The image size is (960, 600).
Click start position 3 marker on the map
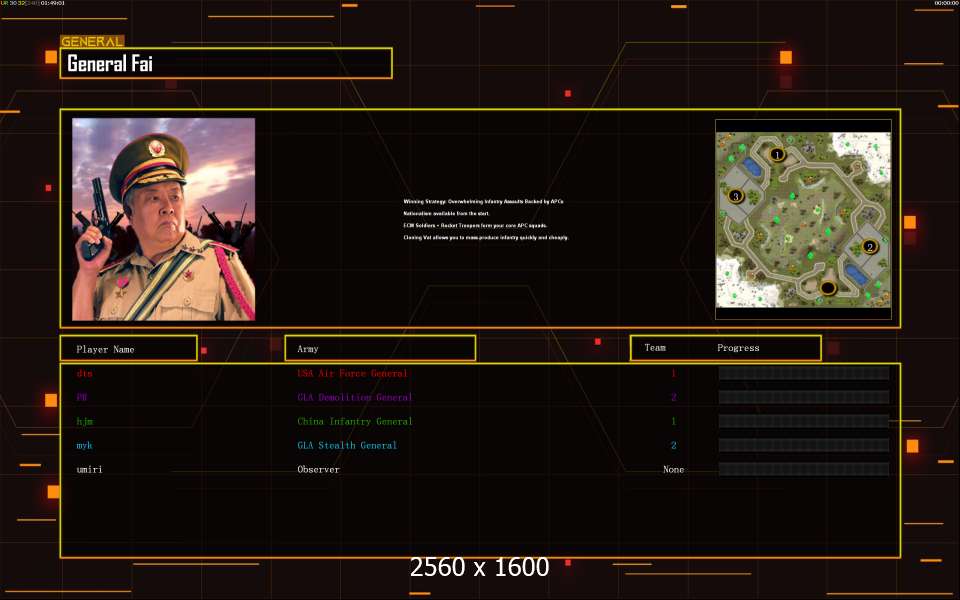click(x=736, y=196)
